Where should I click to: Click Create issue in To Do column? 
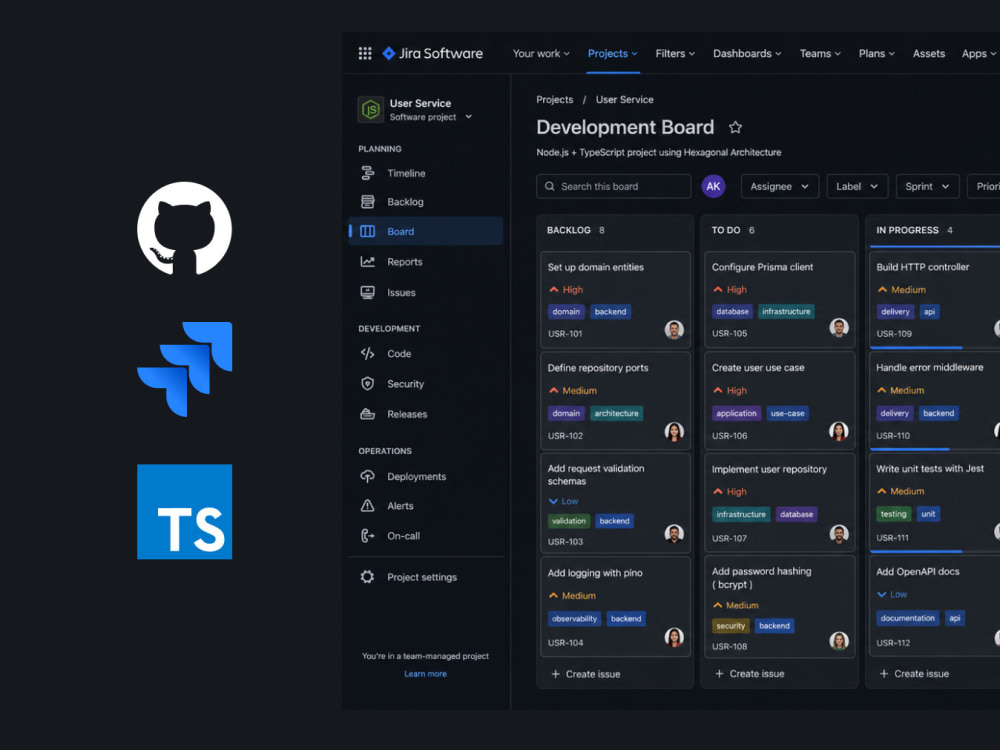tap(749, 673)
